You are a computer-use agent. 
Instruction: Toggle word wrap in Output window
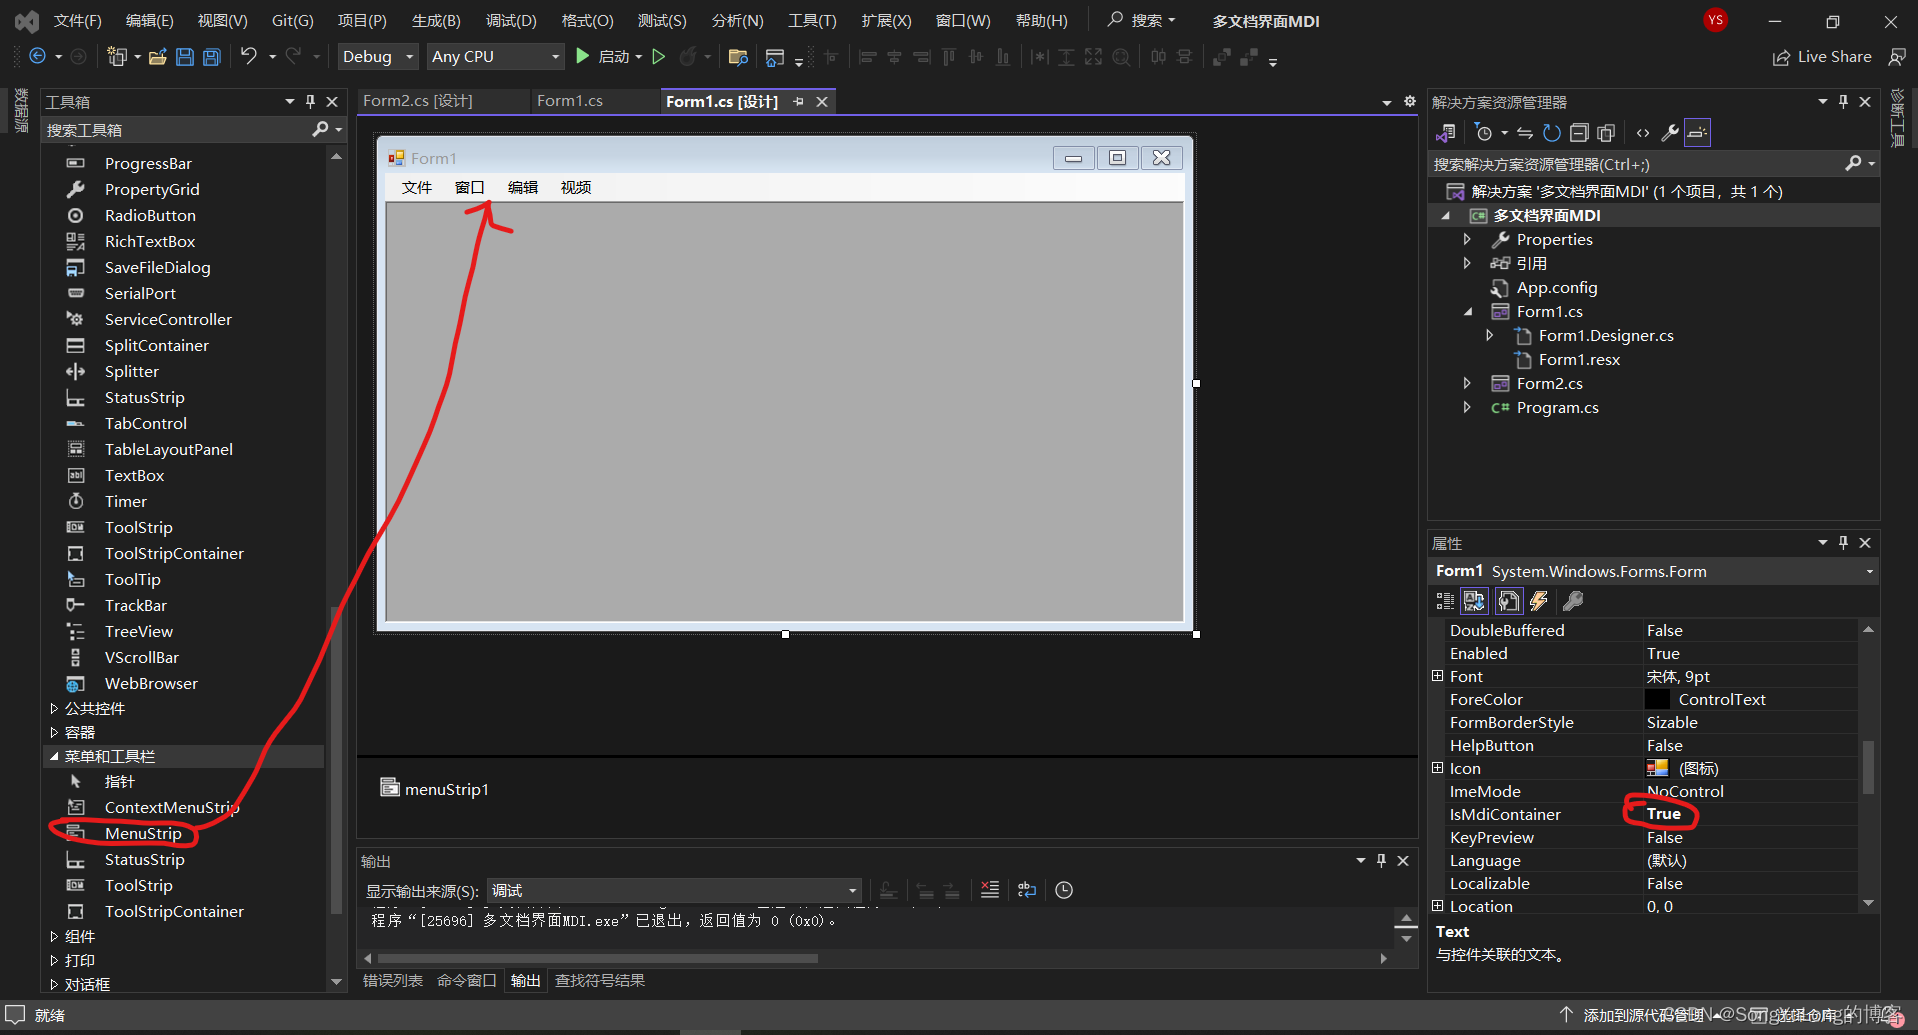click(x=1027, y=890)
